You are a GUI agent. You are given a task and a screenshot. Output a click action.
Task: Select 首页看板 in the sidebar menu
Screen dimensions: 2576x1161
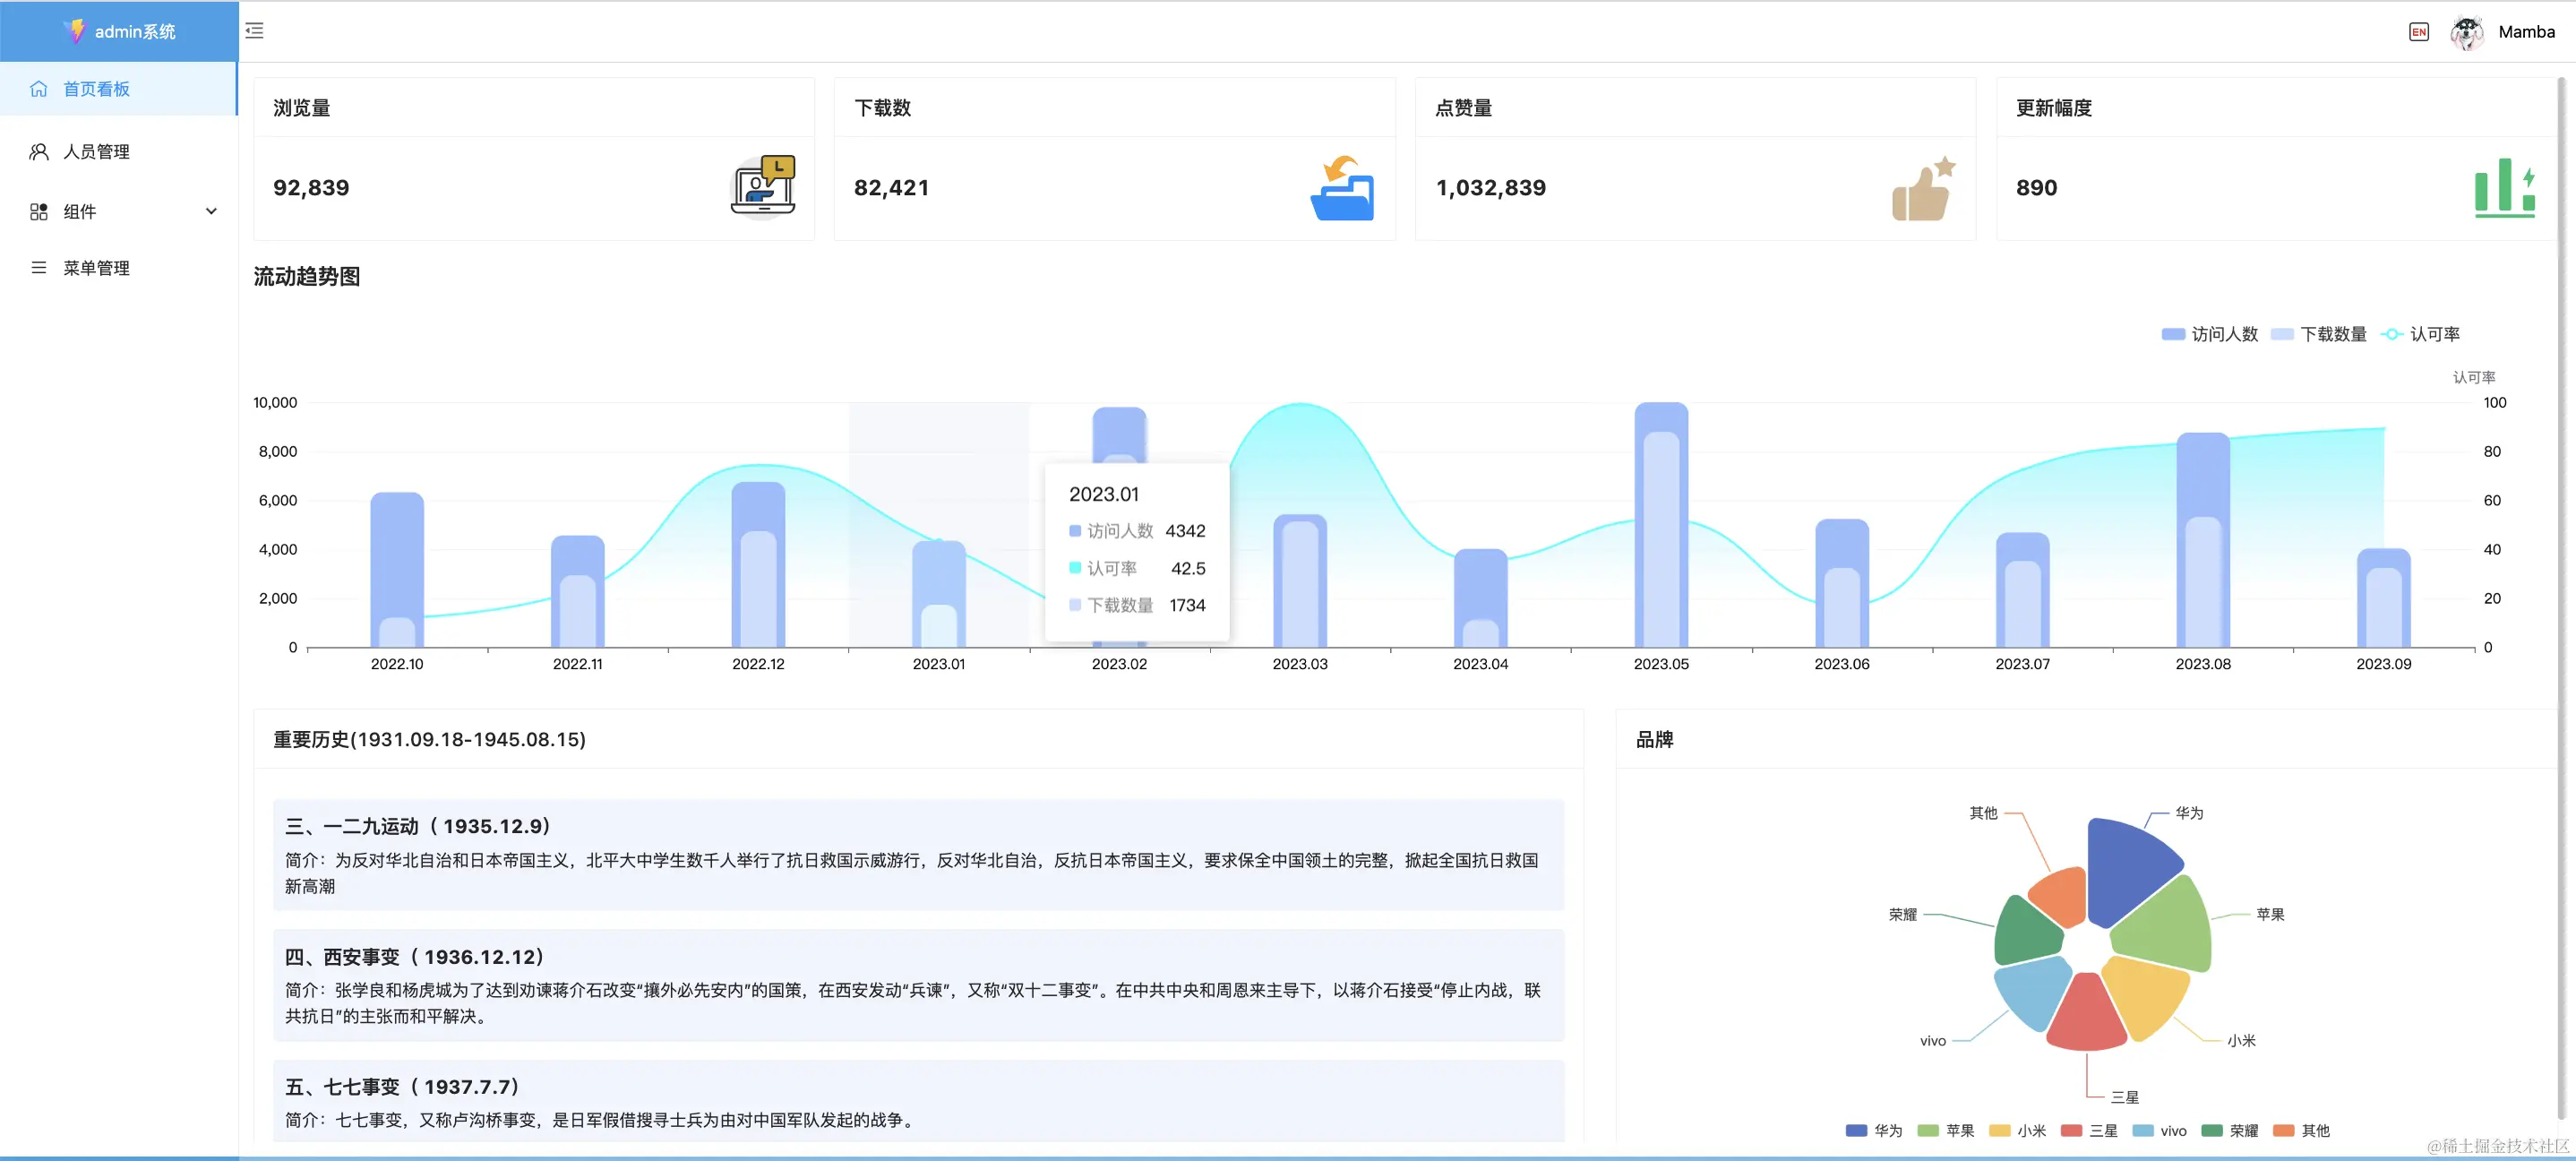[96, 88]
